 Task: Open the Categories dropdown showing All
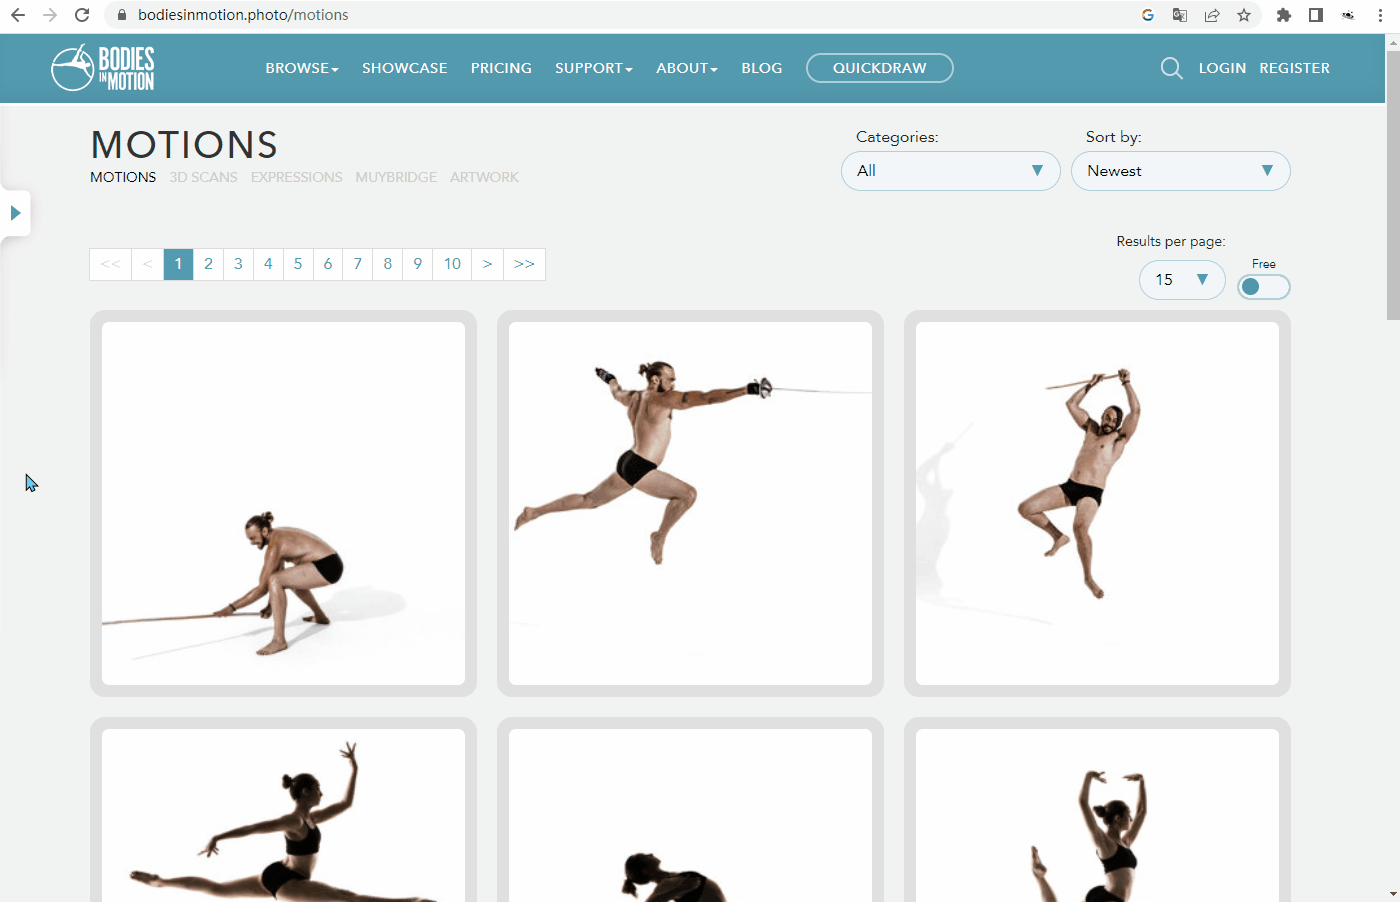(950, 171)
